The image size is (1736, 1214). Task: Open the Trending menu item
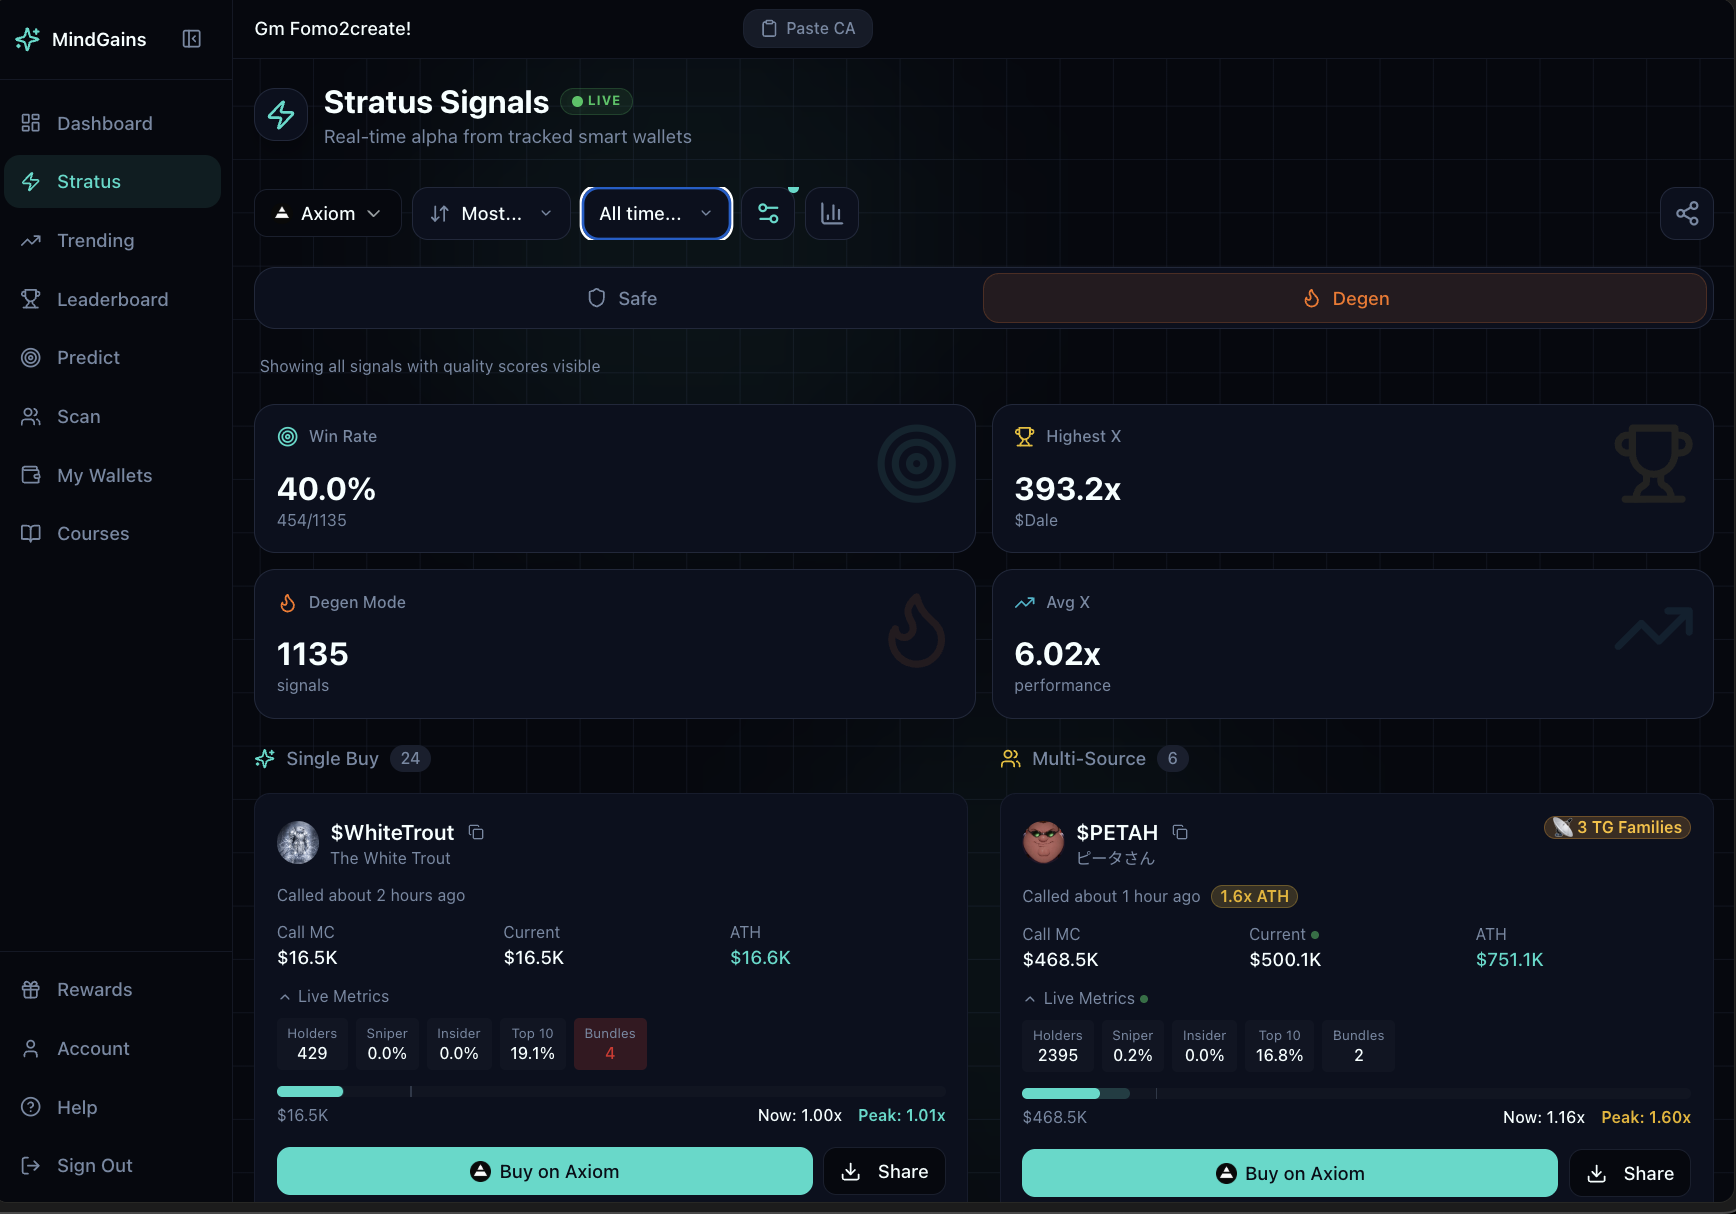pos(94,240)
